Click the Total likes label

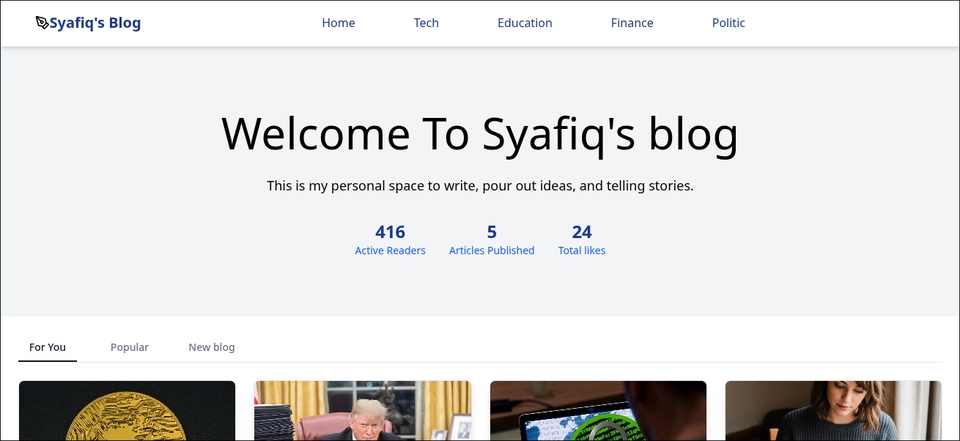[x=581, y=251]
